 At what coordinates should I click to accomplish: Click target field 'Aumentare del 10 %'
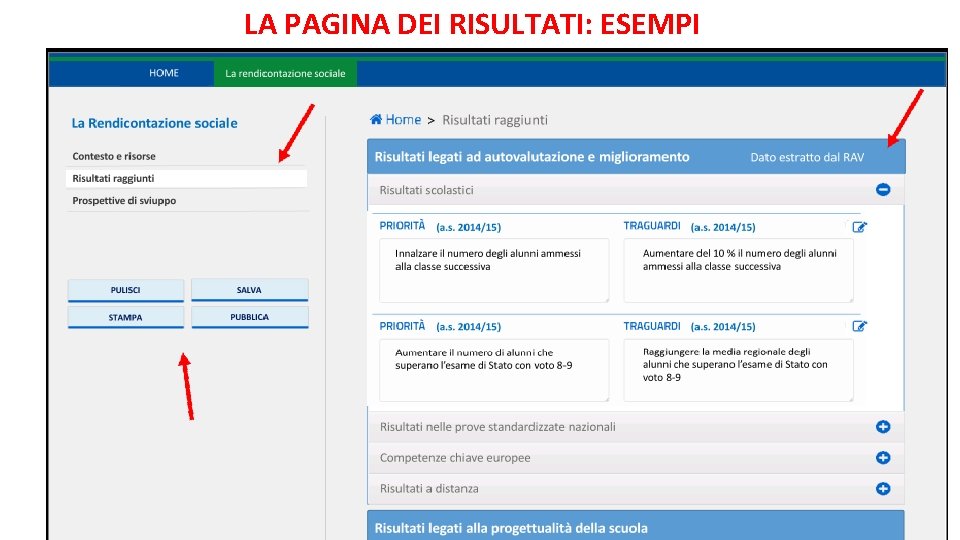738,270
